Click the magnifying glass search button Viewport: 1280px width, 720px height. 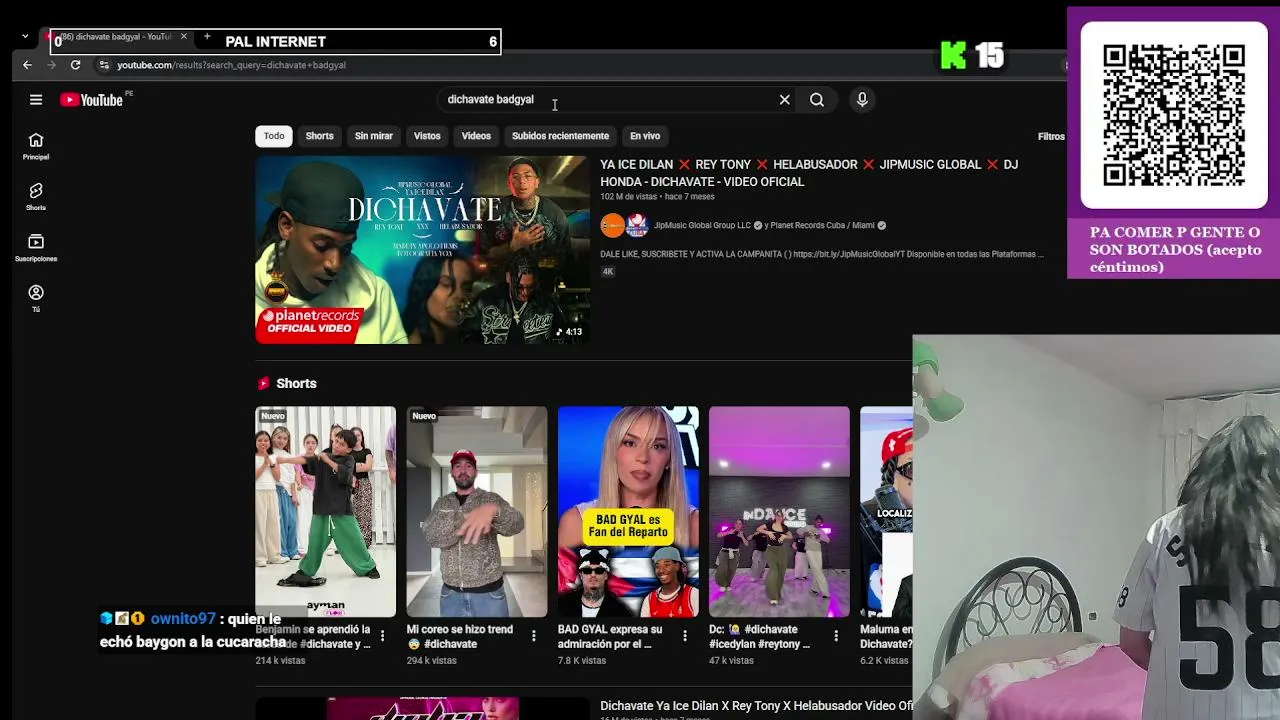pyautogui.click(x=817, y=100)
